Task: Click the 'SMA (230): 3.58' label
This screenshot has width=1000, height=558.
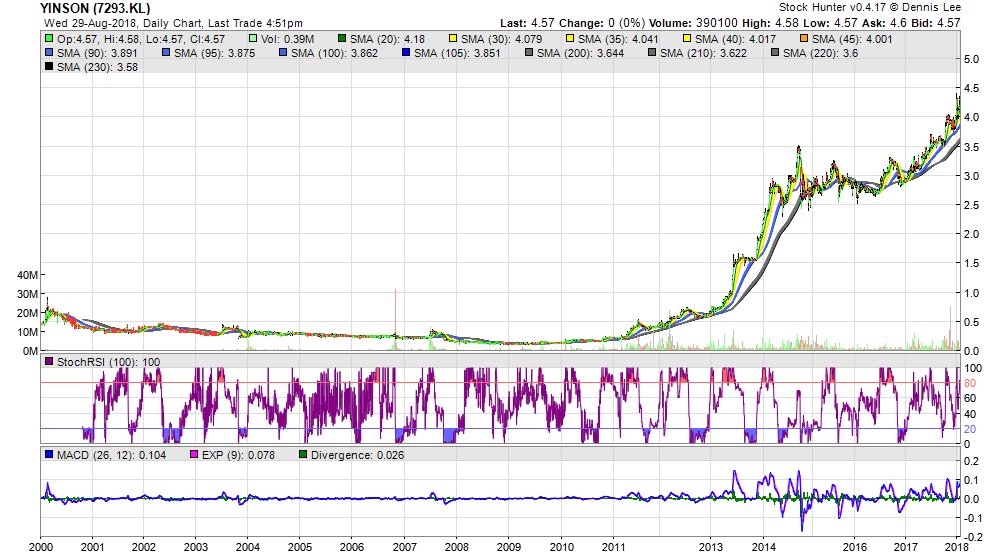Action: (97, 67)
